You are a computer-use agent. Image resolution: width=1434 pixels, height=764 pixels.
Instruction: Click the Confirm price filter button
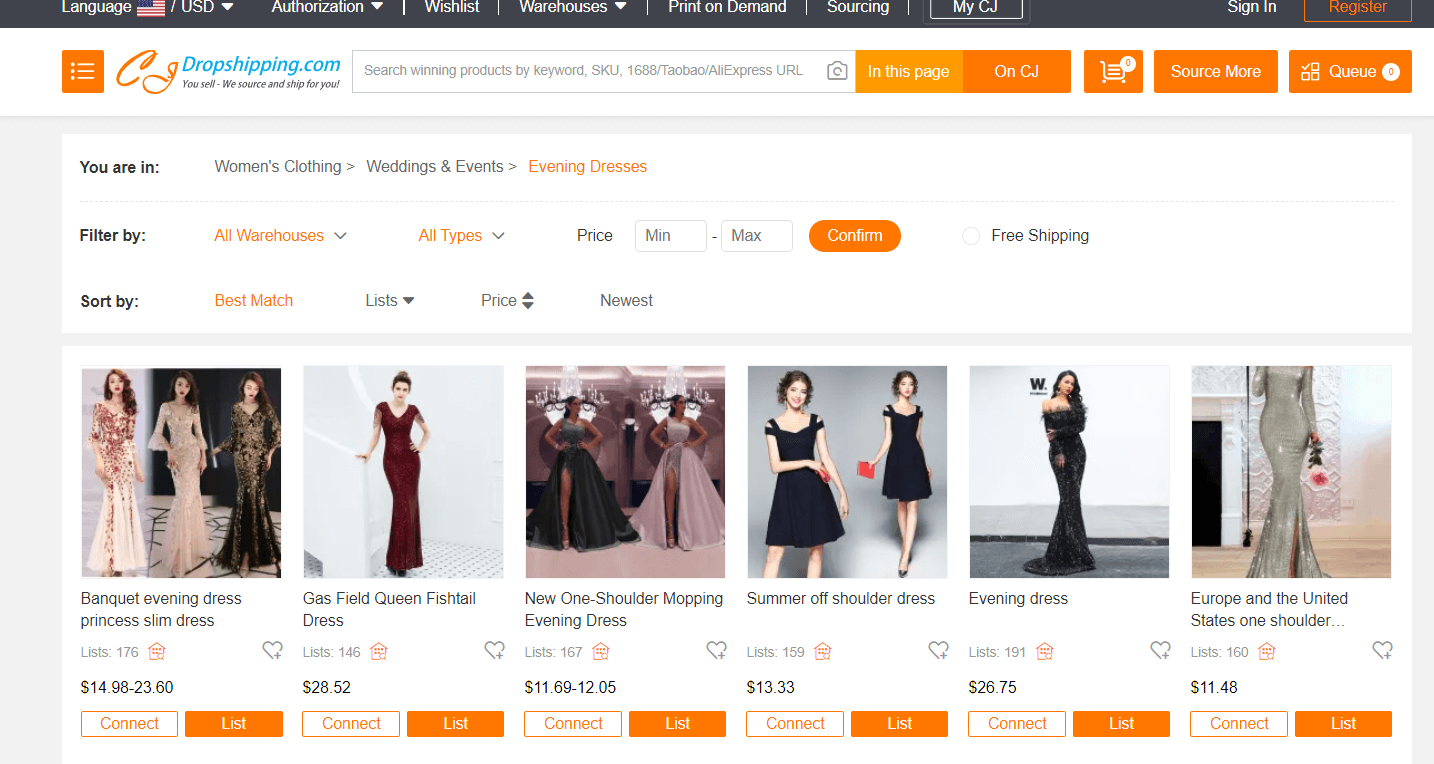(855, 236)
